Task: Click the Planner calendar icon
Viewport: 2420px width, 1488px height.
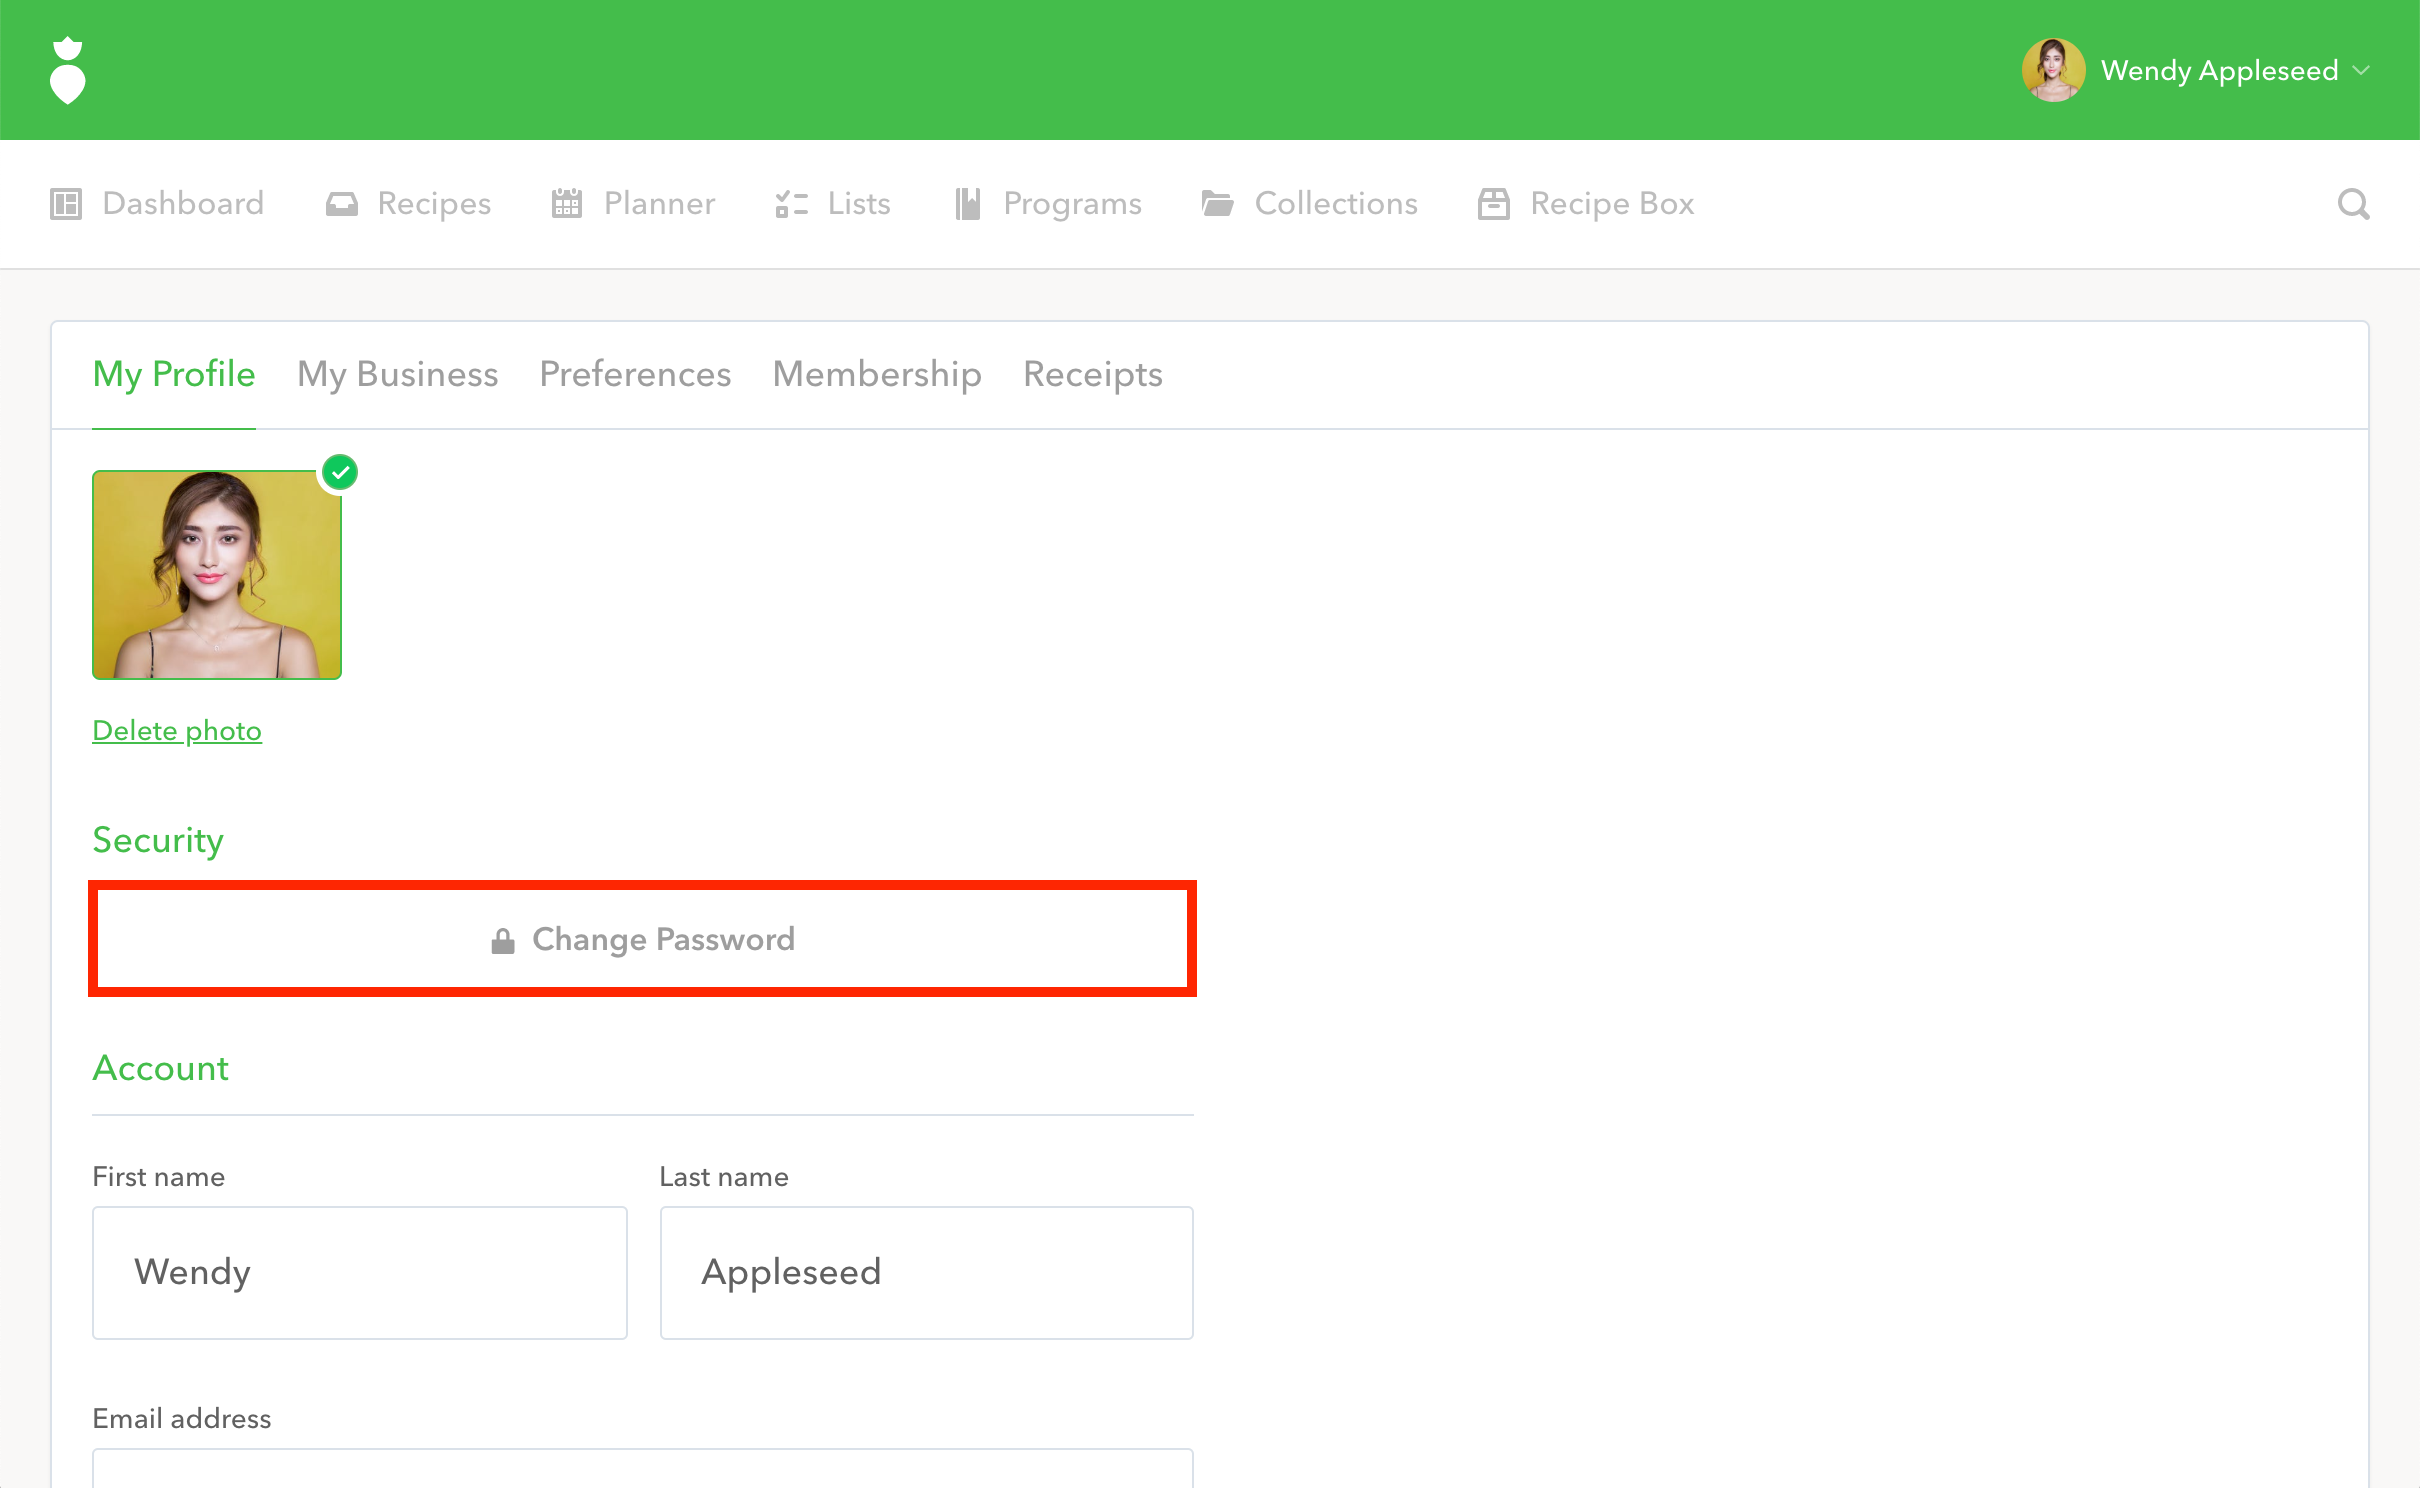Action: point(567,204)
